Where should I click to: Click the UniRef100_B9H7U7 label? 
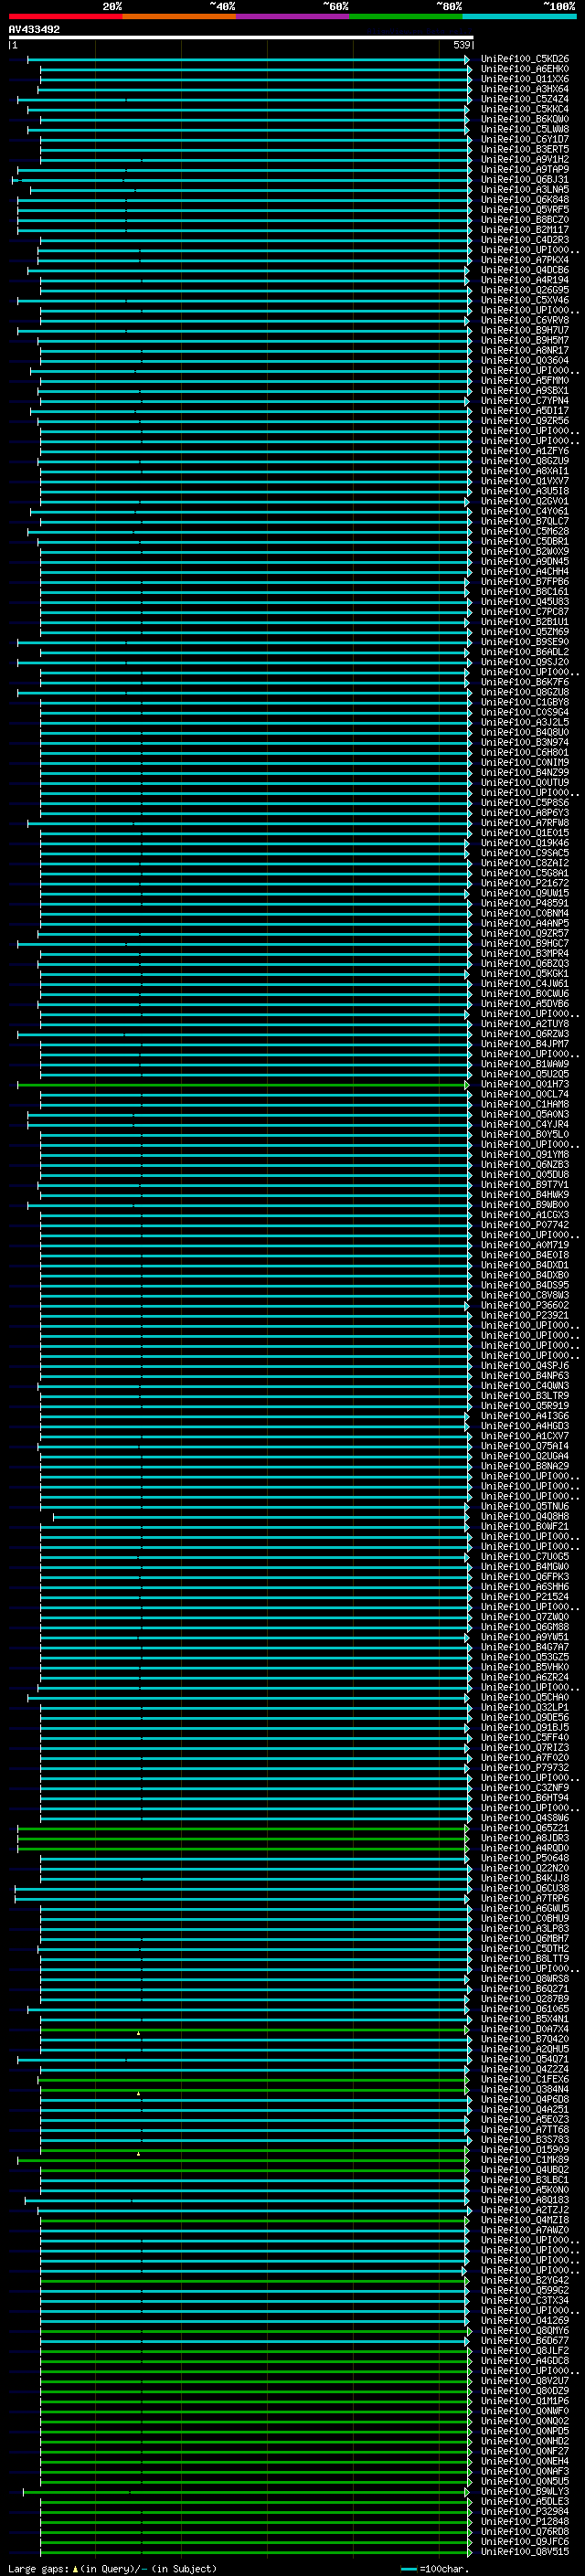[525, 330]
